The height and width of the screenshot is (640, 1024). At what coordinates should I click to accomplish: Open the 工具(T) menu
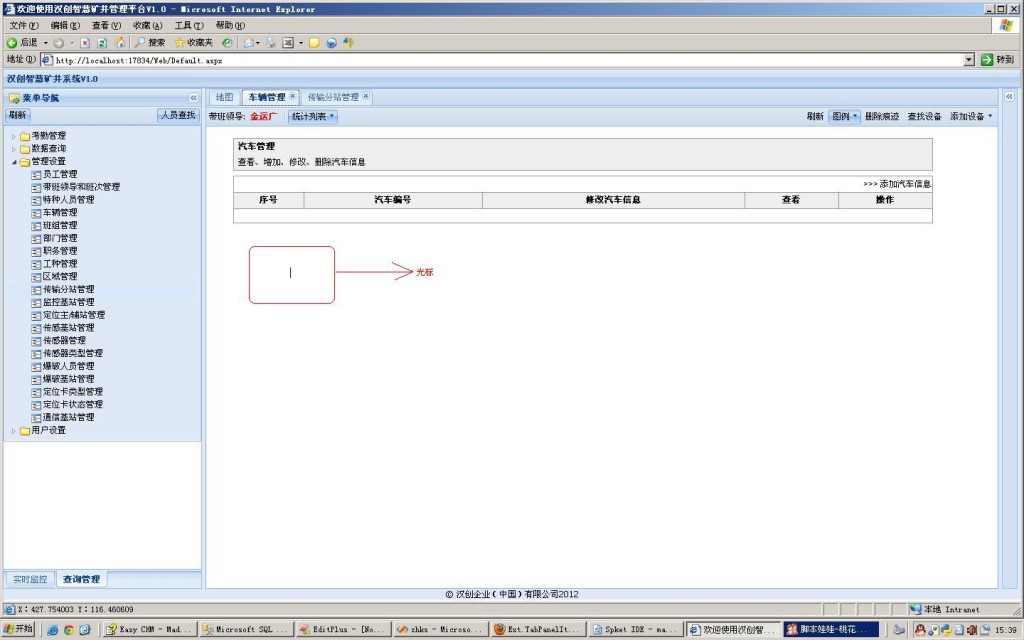189,25
